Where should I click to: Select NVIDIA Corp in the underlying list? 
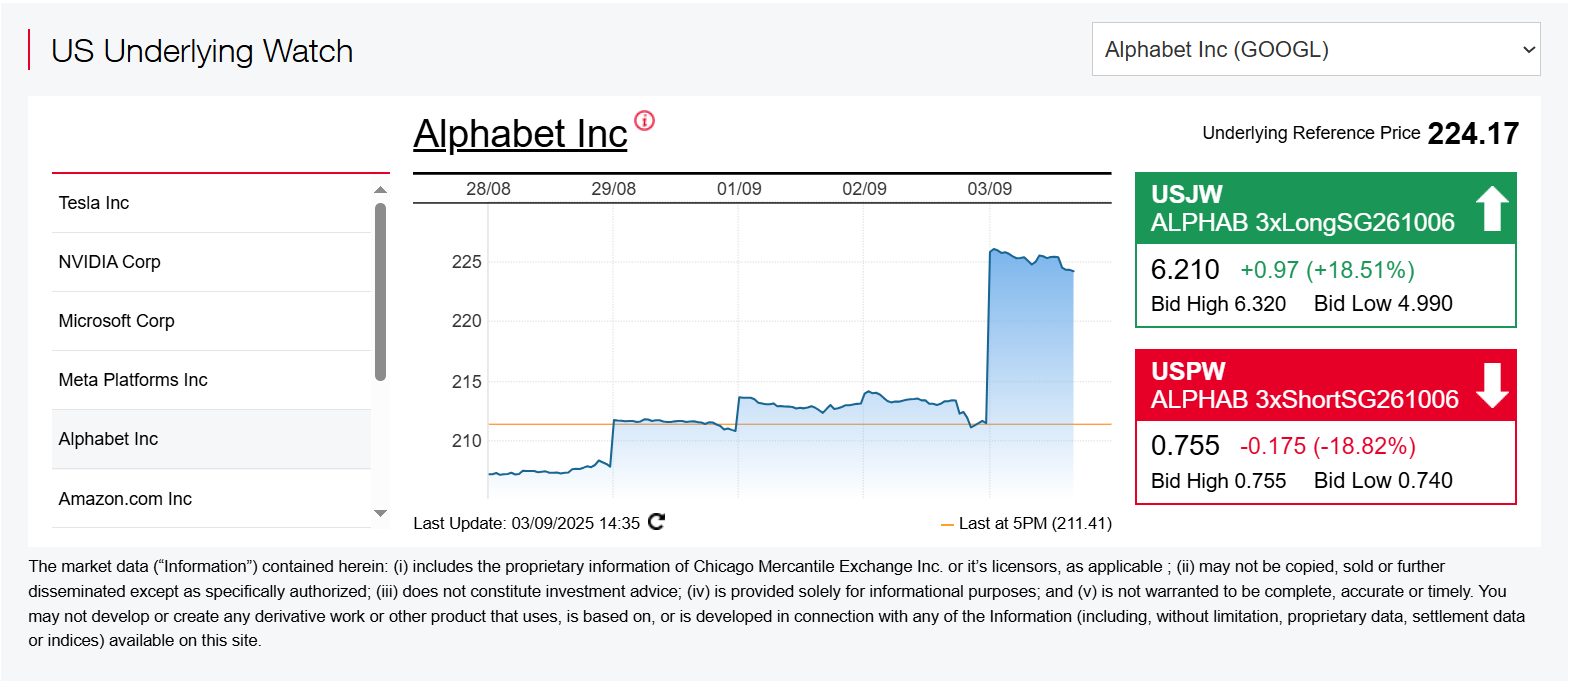211,262
